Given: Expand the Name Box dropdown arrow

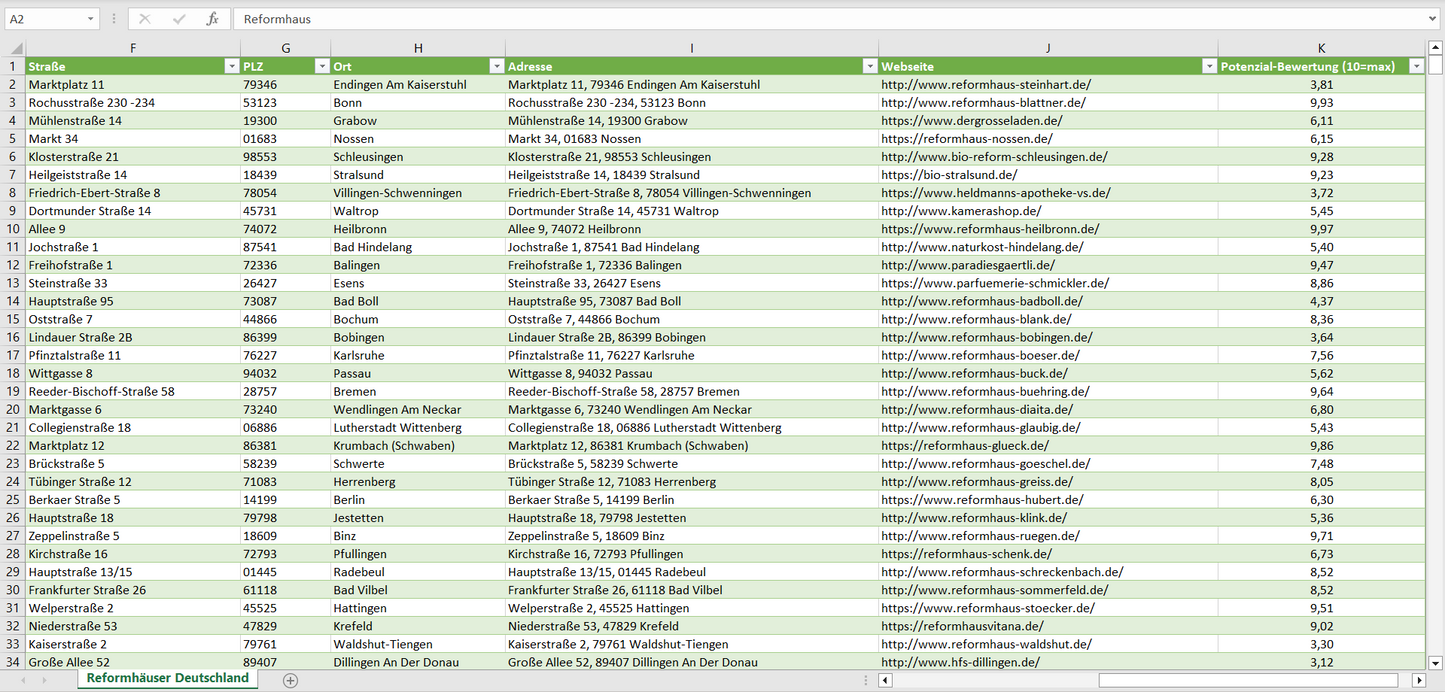Looking at the screenshot, I should [x=91, y=19].
